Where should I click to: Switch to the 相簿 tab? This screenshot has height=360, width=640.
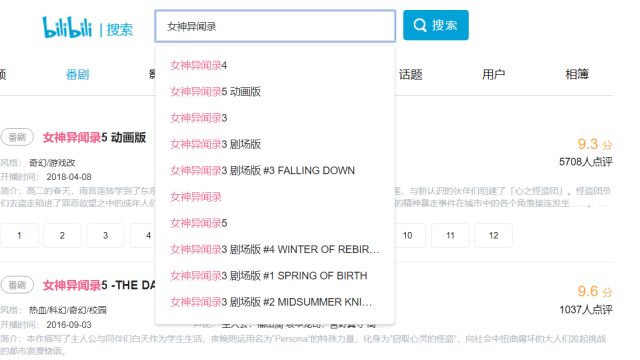pyautogui.click(x=577, y=74)
